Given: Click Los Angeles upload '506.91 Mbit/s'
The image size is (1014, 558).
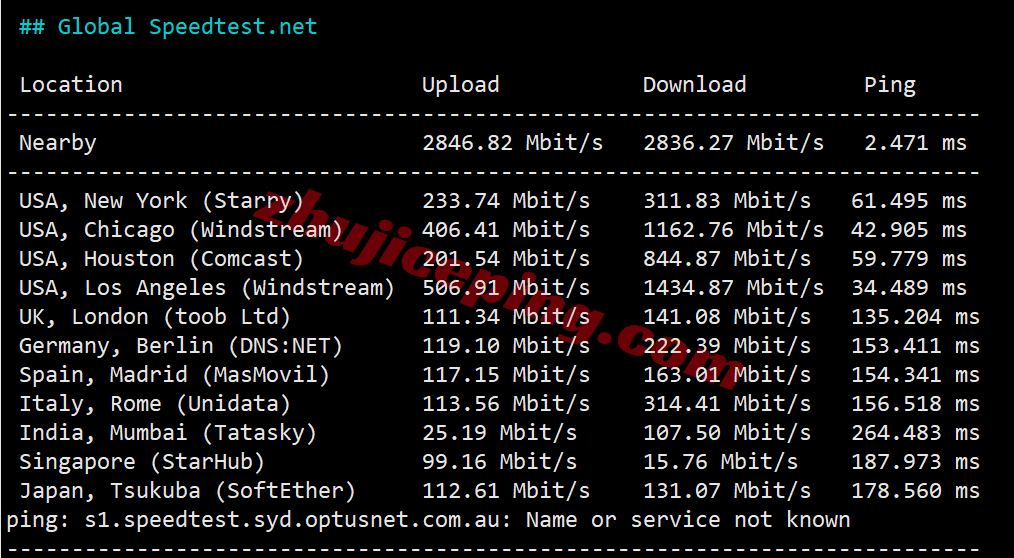Looking at the screenshot, I should [x=506, y=288].
